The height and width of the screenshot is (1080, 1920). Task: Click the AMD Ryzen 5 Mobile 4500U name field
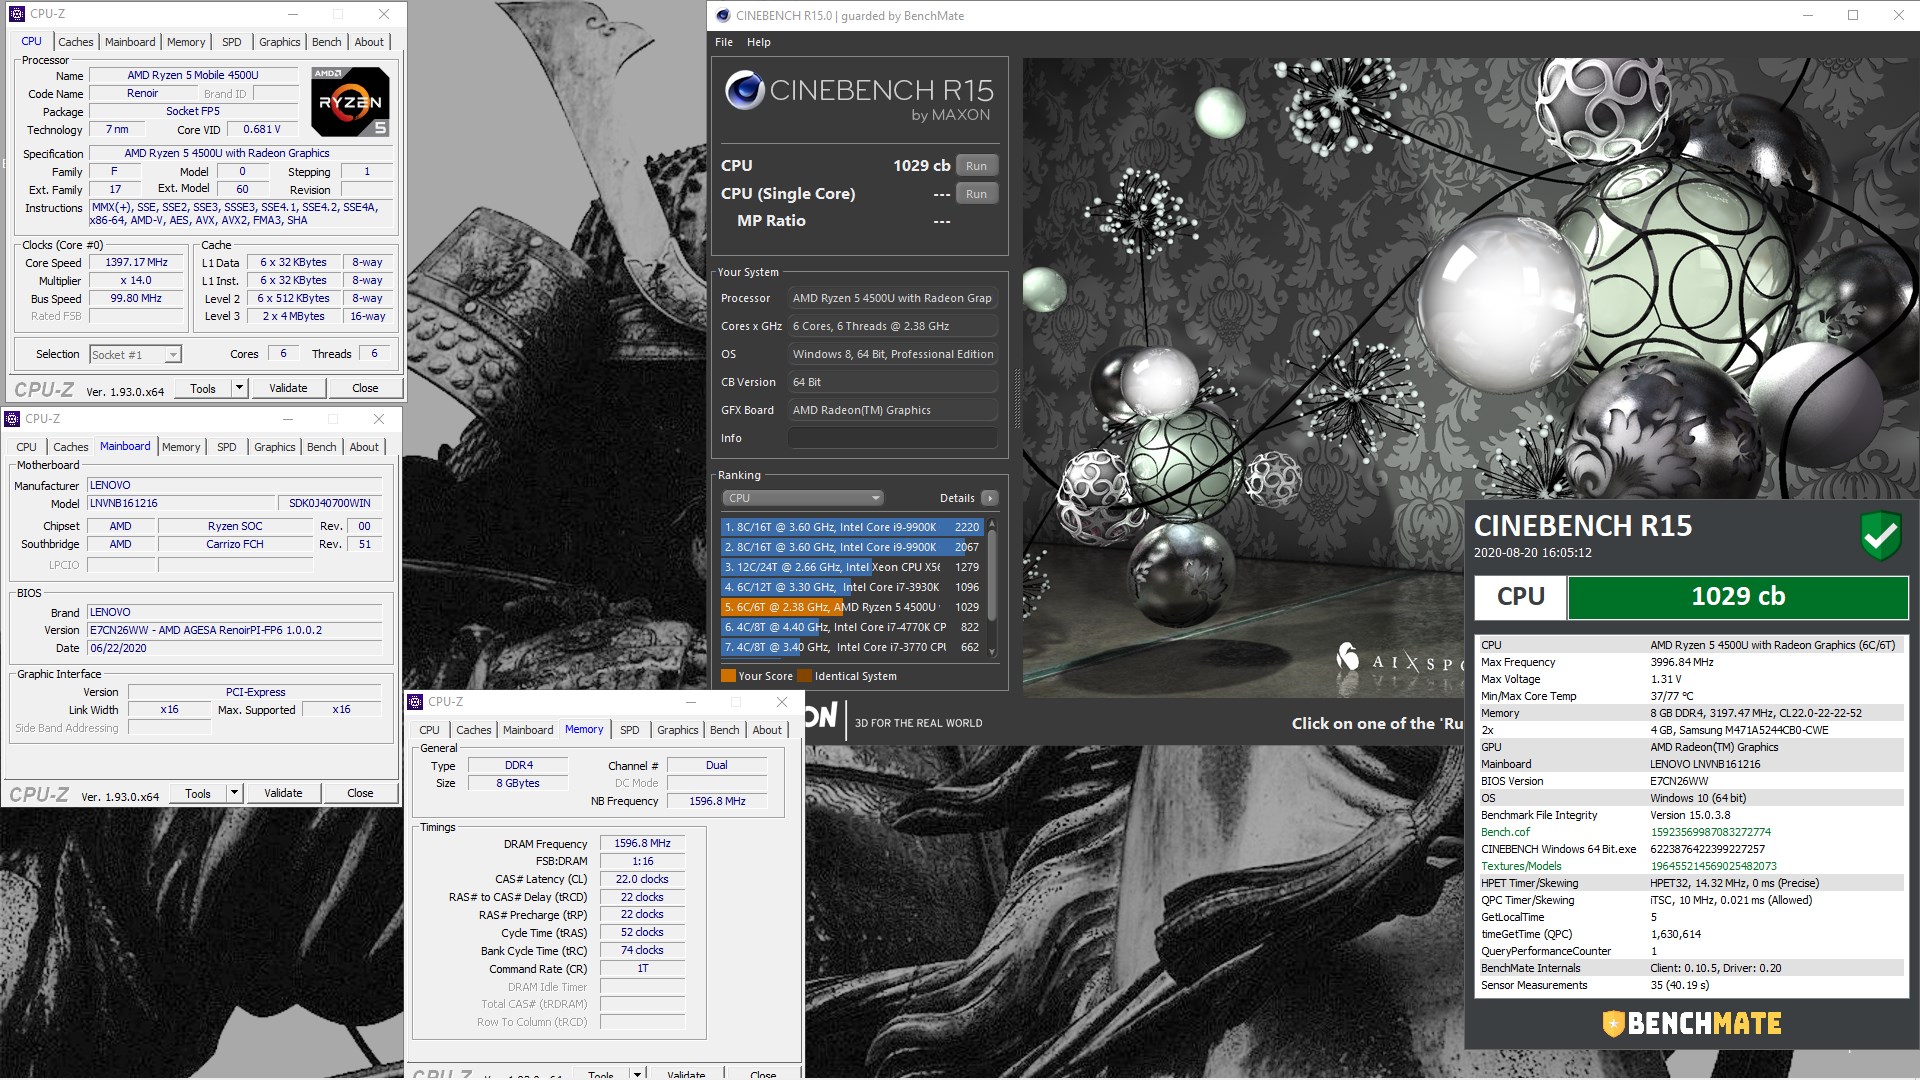193,75
